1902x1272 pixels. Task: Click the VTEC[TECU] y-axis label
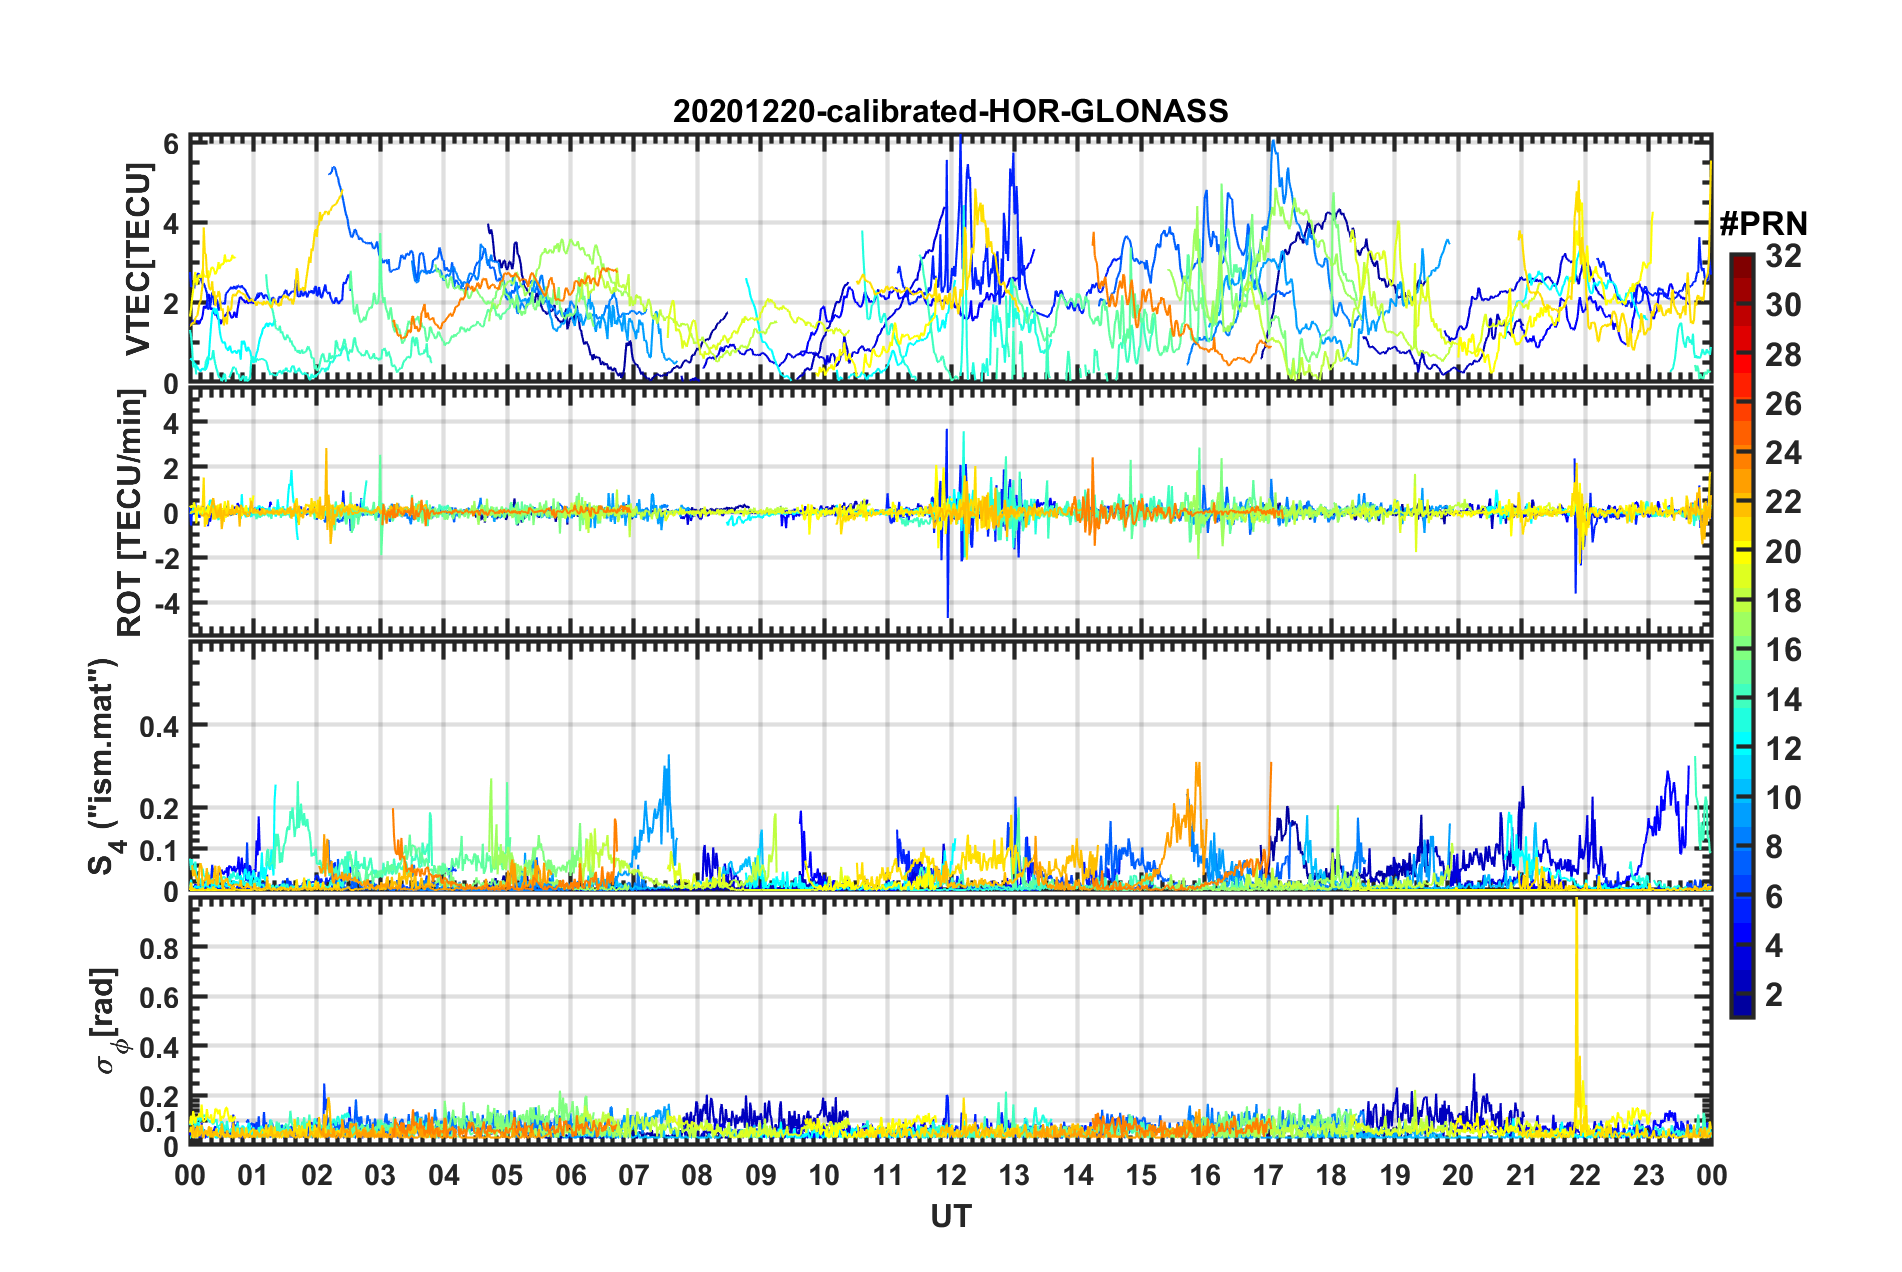pos(138,260)
